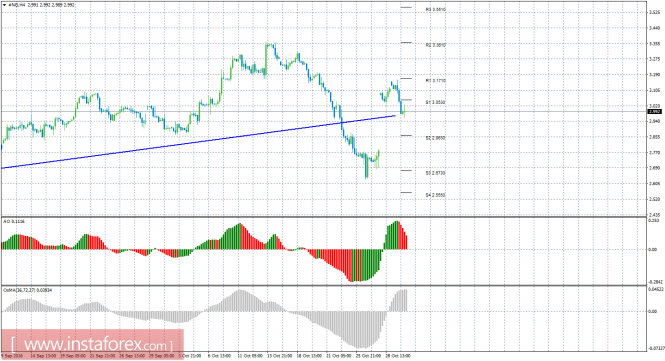The height and width of the screenshot is (361, 665).
Task: Click the S3 support level label
Action: [x=436, y=173]
